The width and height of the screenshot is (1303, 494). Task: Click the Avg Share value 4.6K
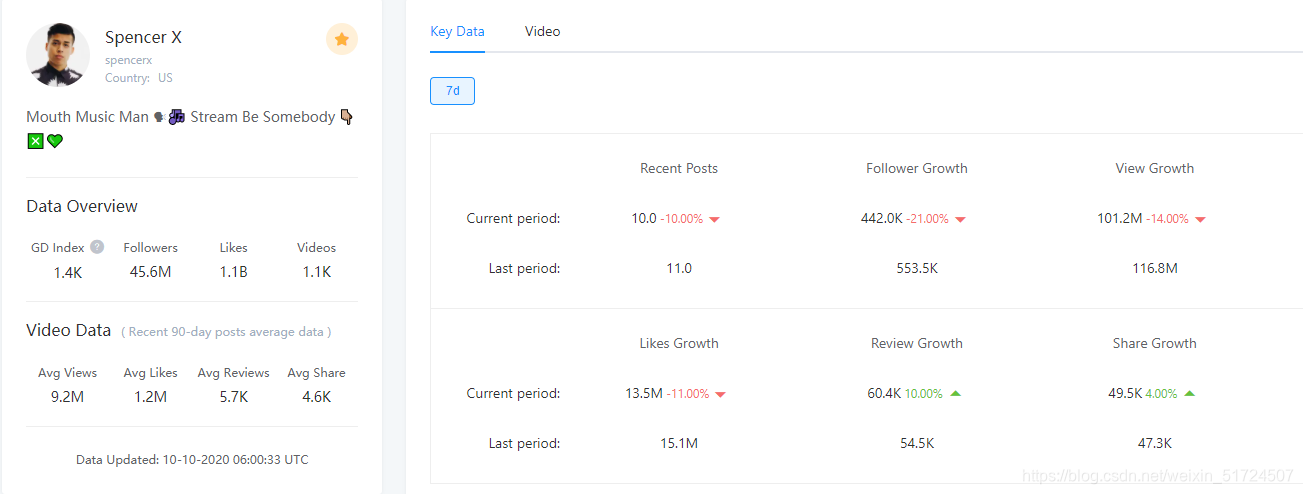[316, 397]
